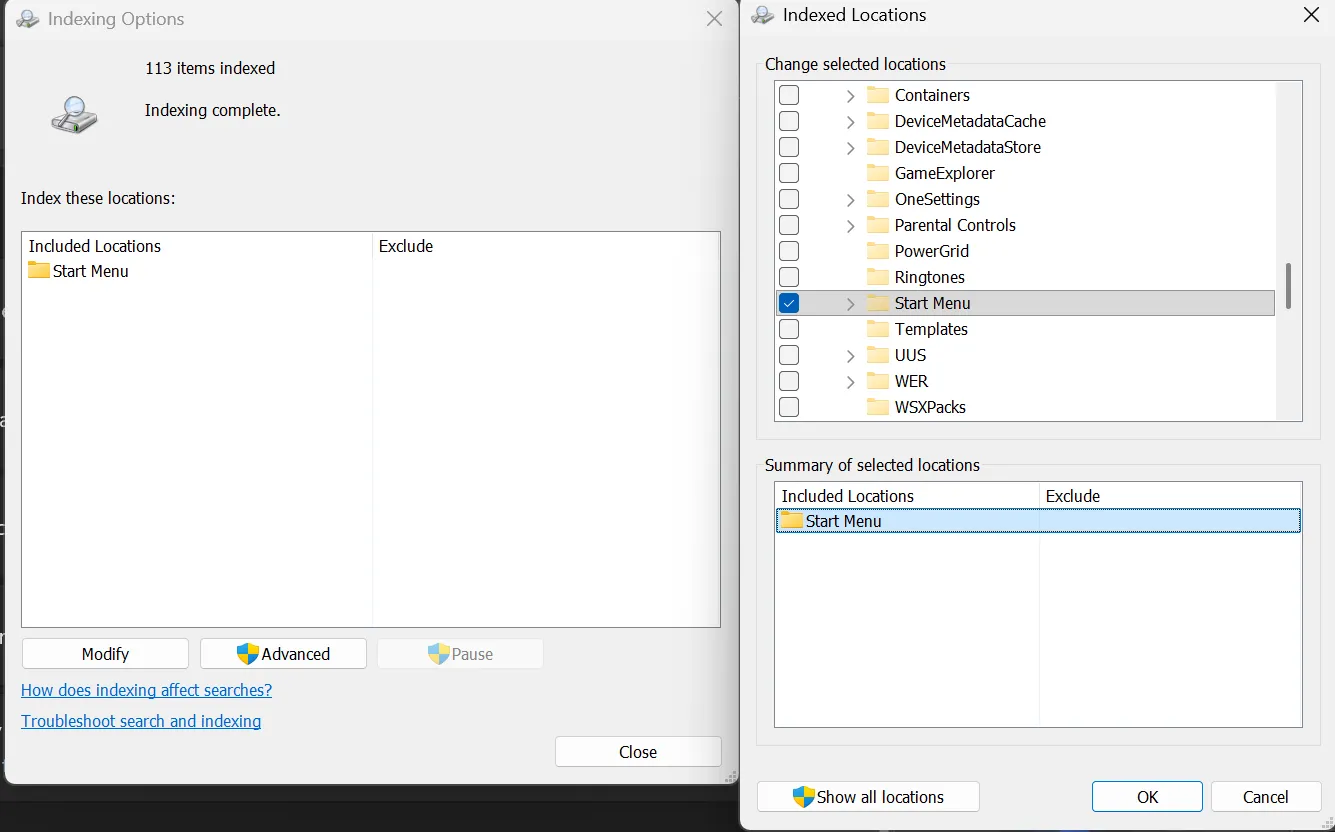The height and width of the screenshot is (832, 1335).
Task: Check the GameExplorer checkbox
Action: pyautogui.click(x=789, y=173)
